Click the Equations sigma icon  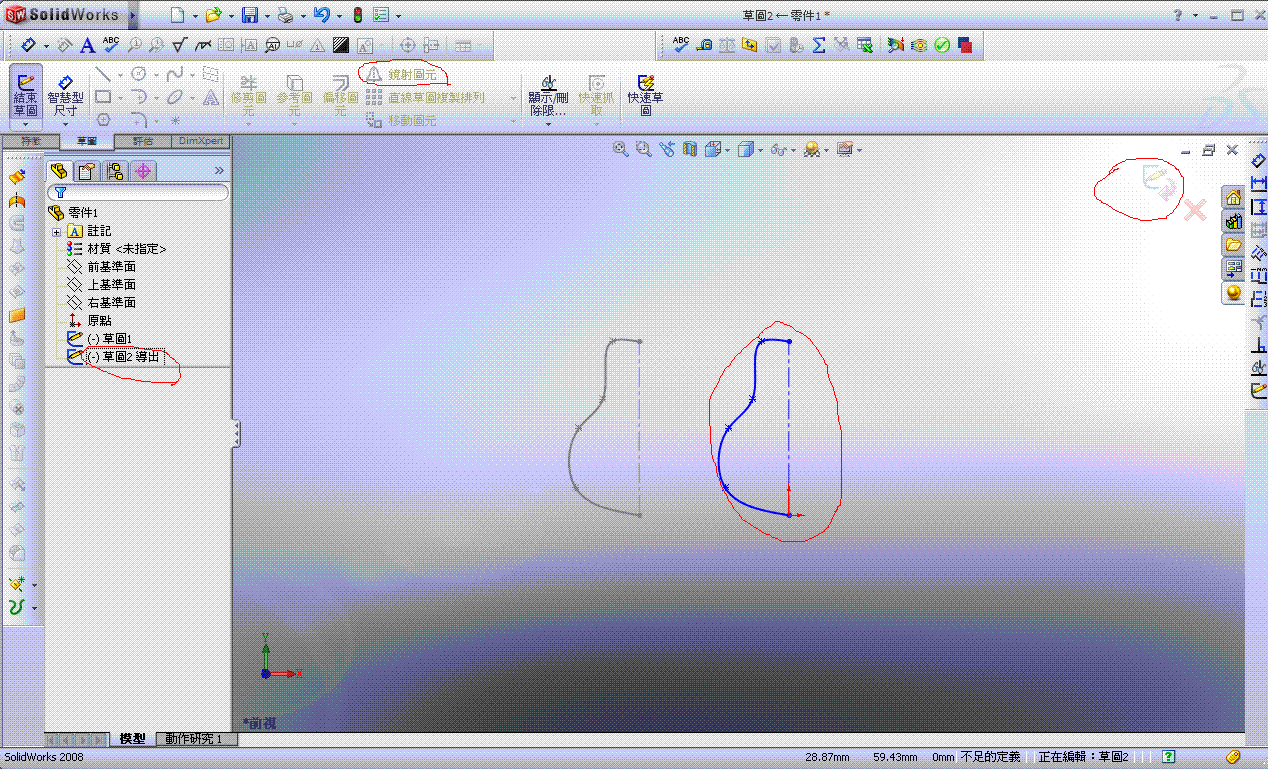click(x=818, y=45)
